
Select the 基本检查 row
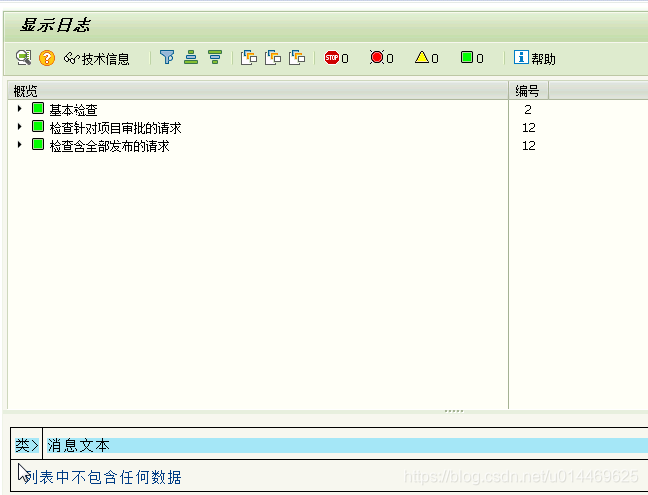74,110
